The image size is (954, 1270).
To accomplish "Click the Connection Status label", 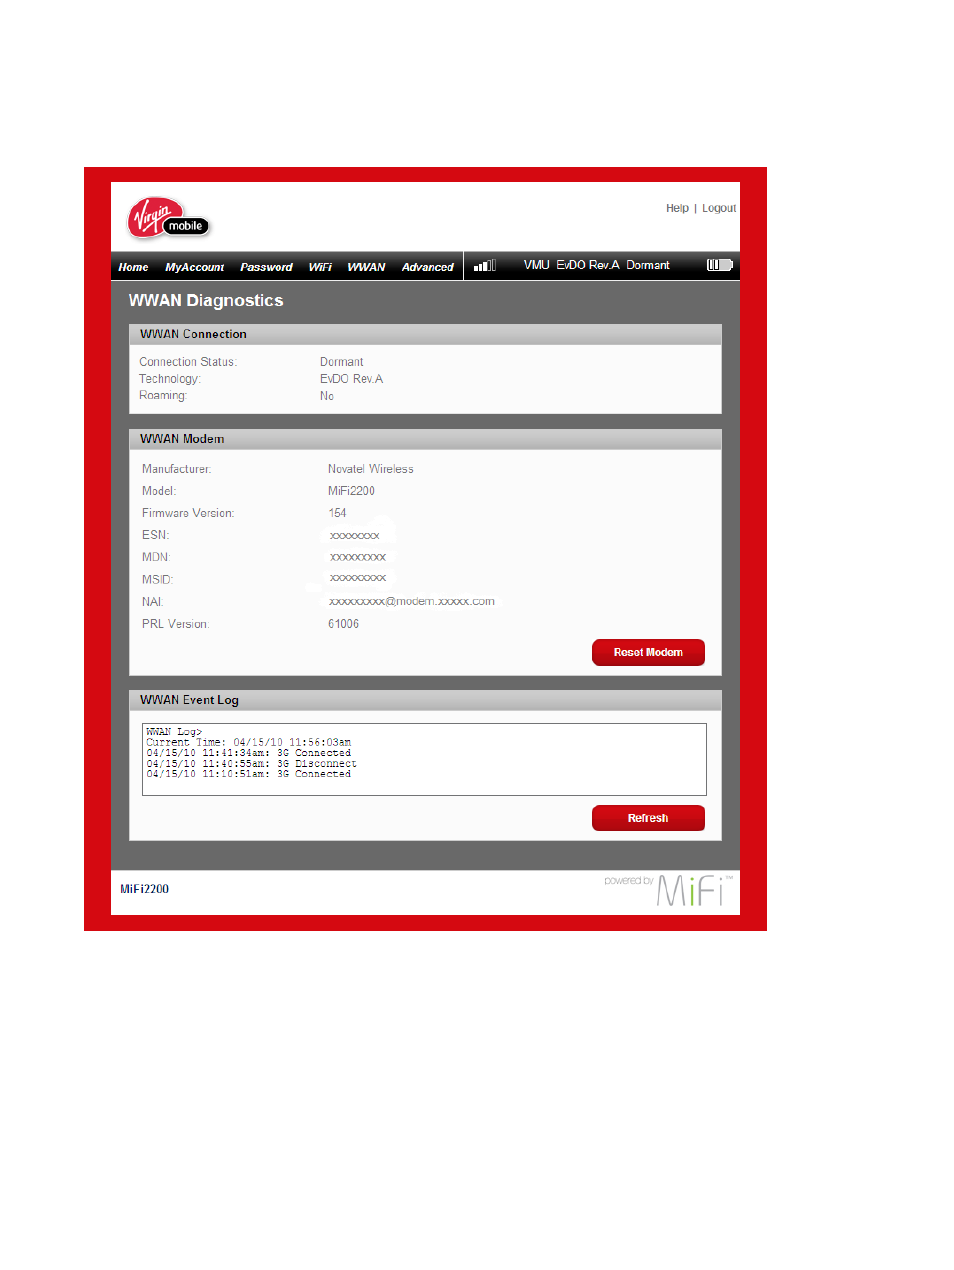I will click(188, 362).
